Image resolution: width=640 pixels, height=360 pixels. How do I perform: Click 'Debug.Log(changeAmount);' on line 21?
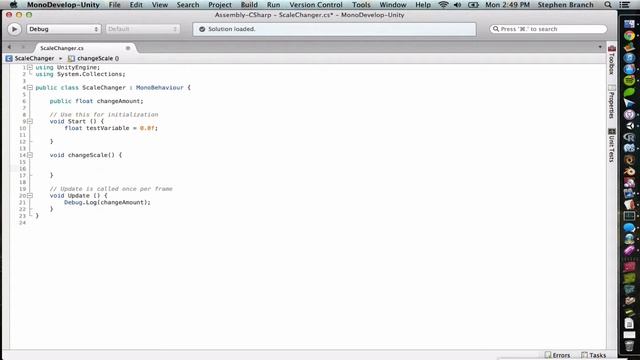coord(107,202)
